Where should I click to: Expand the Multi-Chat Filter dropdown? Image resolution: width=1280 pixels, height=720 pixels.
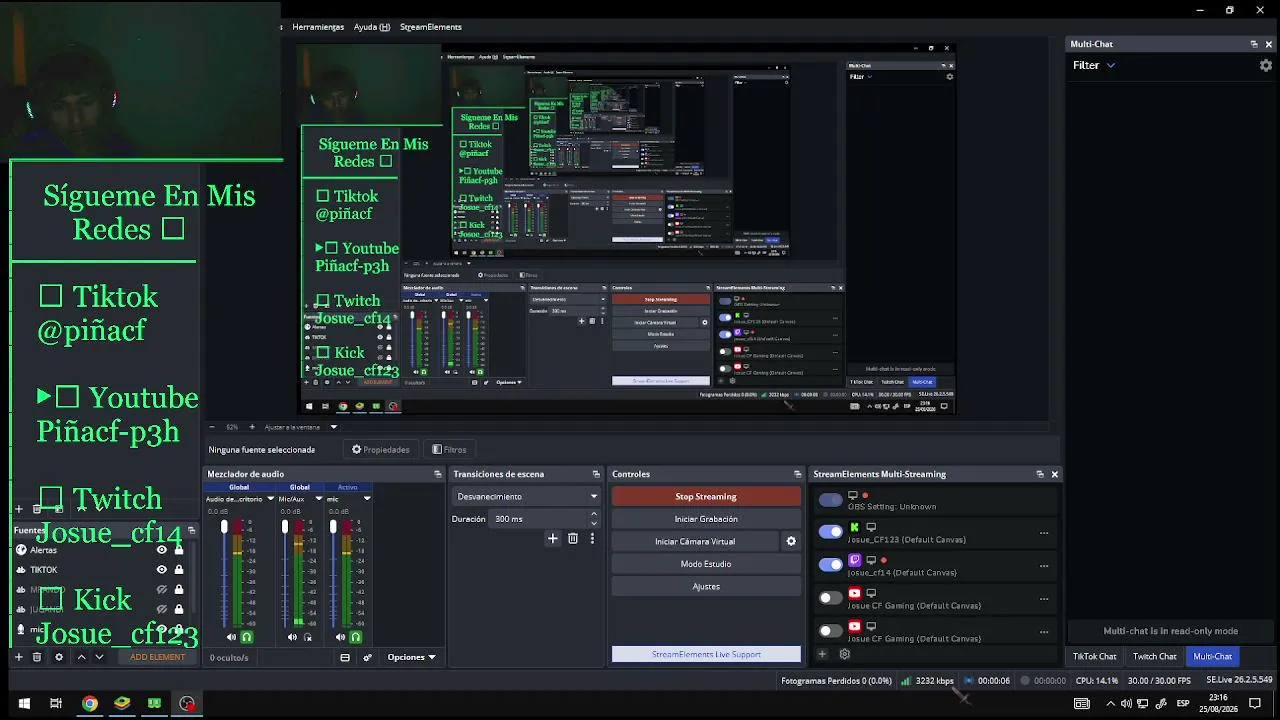tap(1094, 65)
